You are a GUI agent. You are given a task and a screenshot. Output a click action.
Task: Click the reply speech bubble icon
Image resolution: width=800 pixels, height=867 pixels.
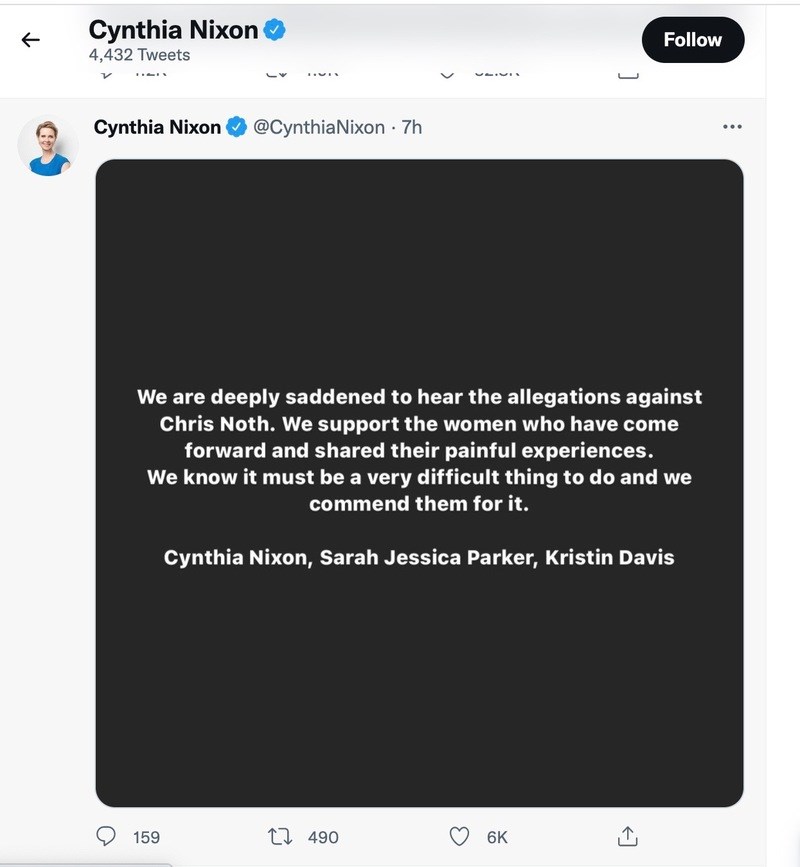tap(108, 836)
